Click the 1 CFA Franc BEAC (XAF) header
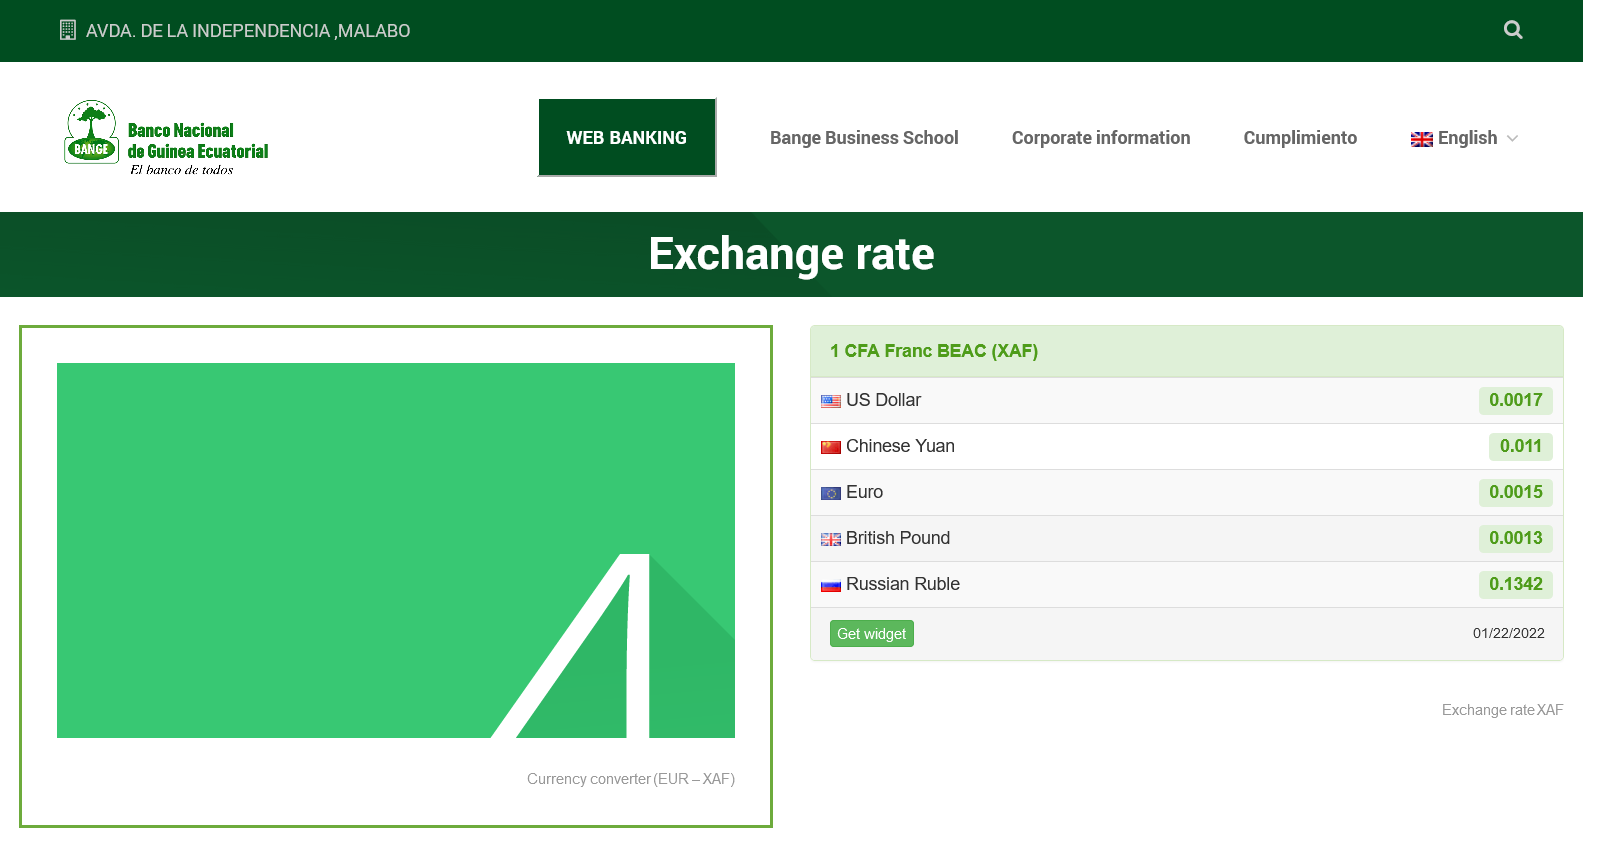The height and width of the screenshot is (861, 1603). [x=933, y=351]
